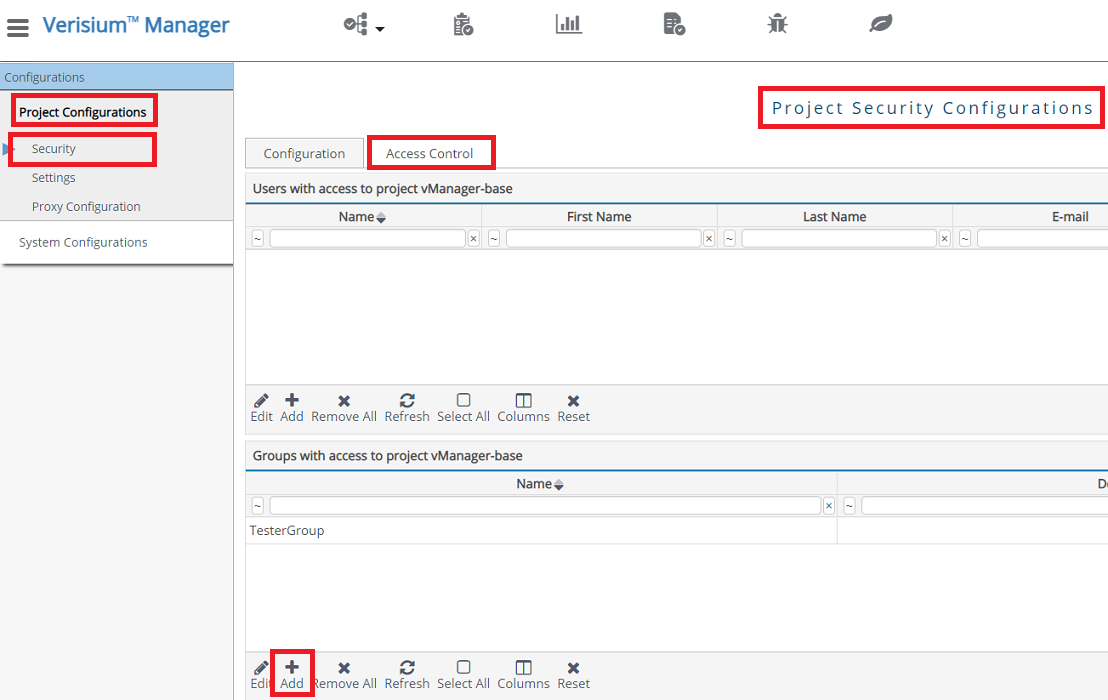This screenshot has height=700, width=1108.
Task: Refresh the Groups access table
Action: pos(407,674)
